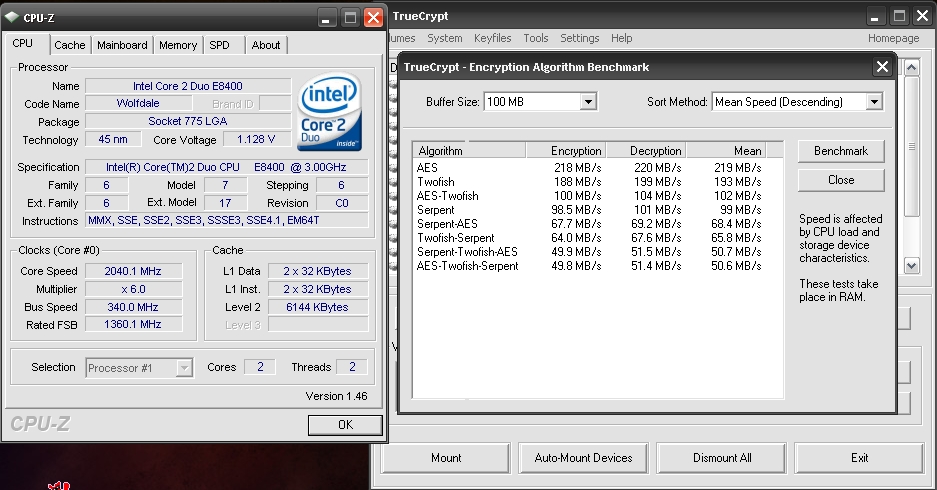The image size is (937, 490).
Task: Sort by the Algorithm column header
Action: [469, 151]
